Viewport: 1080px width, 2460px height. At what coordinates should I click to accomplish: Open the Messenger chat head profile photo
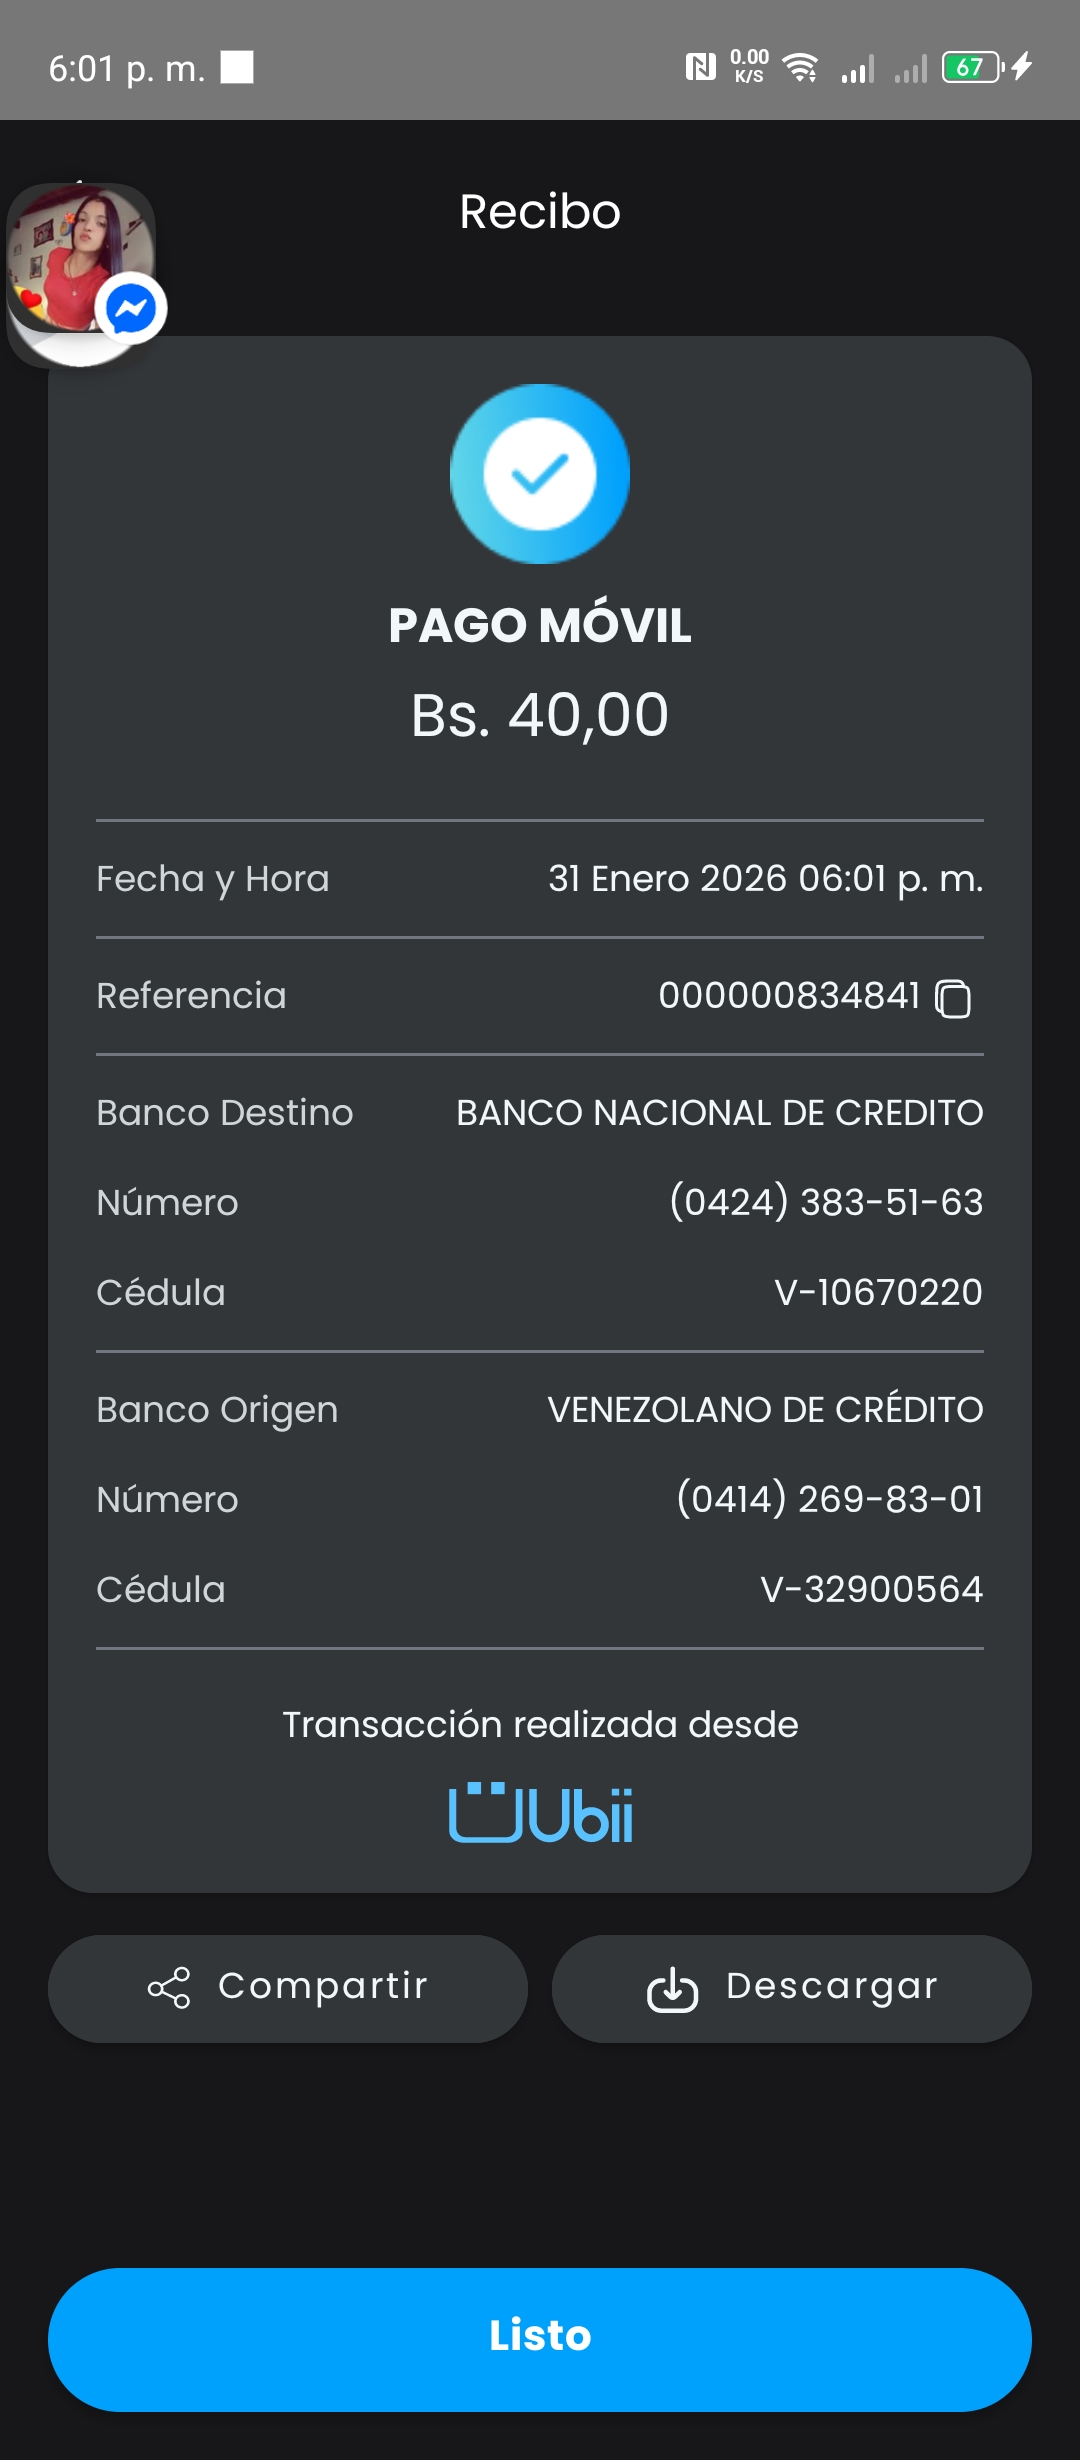(x=75, y=255)
